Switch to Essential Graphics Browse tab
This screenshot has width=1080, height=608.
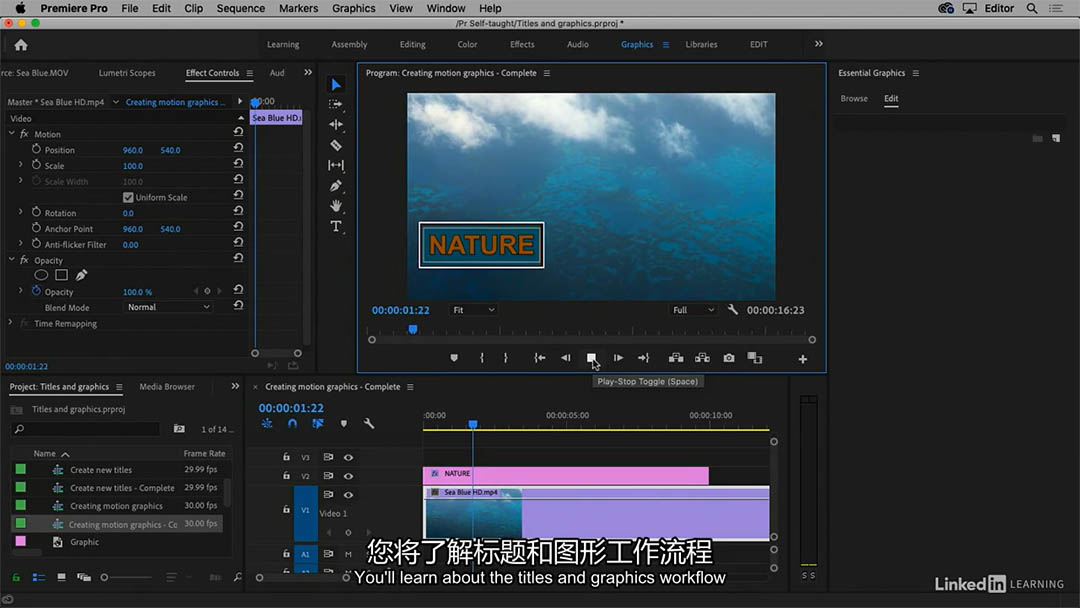point(854,98)
